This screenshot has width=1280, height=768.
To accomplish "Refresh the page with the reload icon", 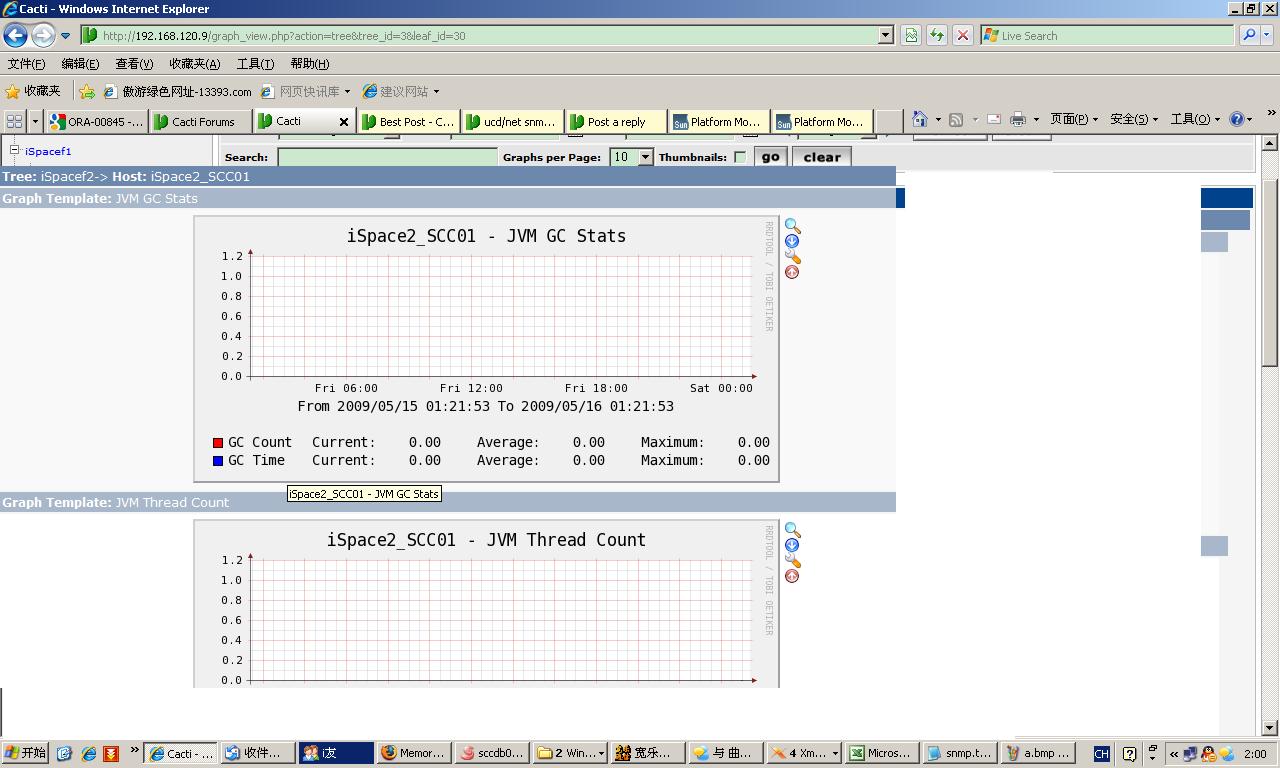I will [937, 35].
